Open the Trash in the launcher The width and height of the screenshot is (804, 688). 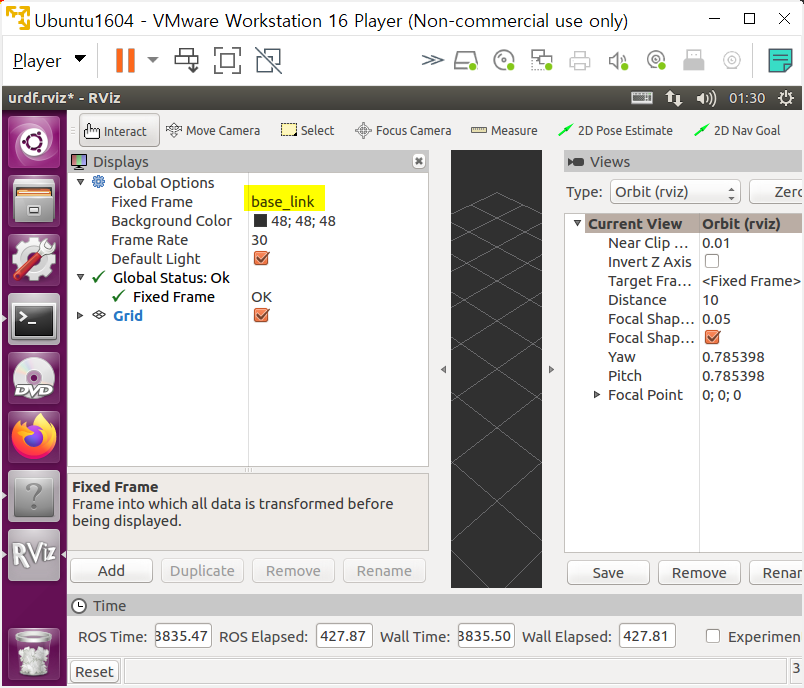point(34,652)
